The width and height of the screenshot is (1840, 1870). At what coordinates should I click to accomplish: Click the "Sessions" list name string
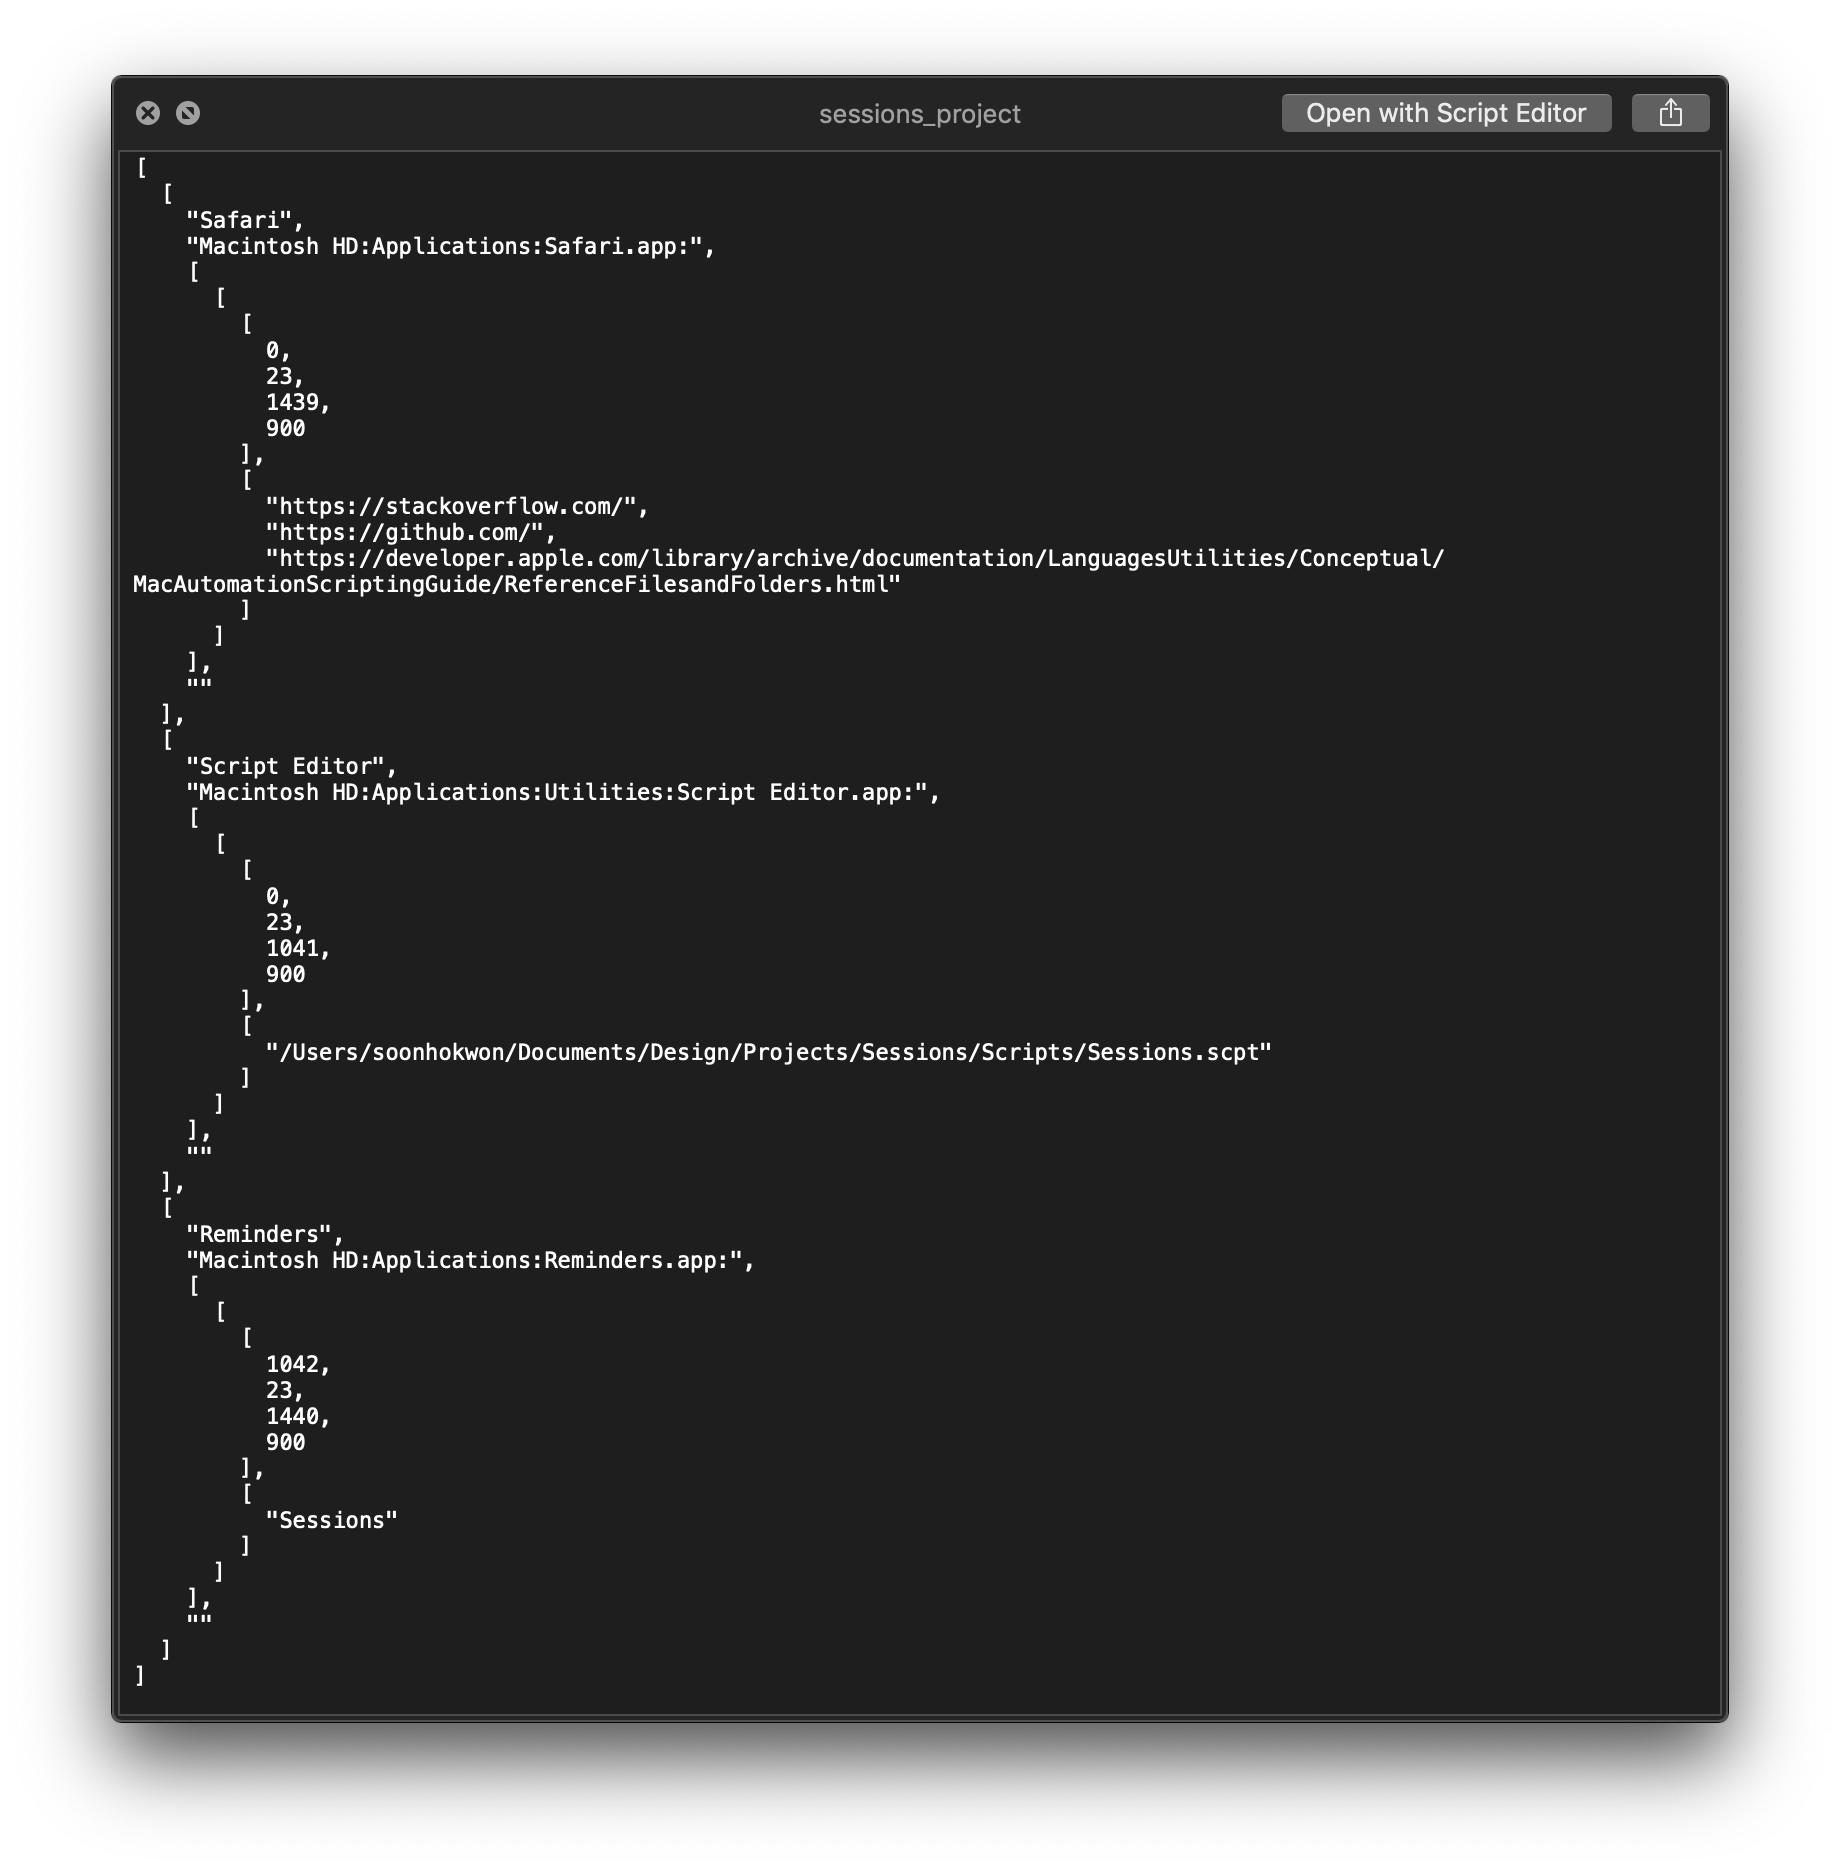[331, 1520]
